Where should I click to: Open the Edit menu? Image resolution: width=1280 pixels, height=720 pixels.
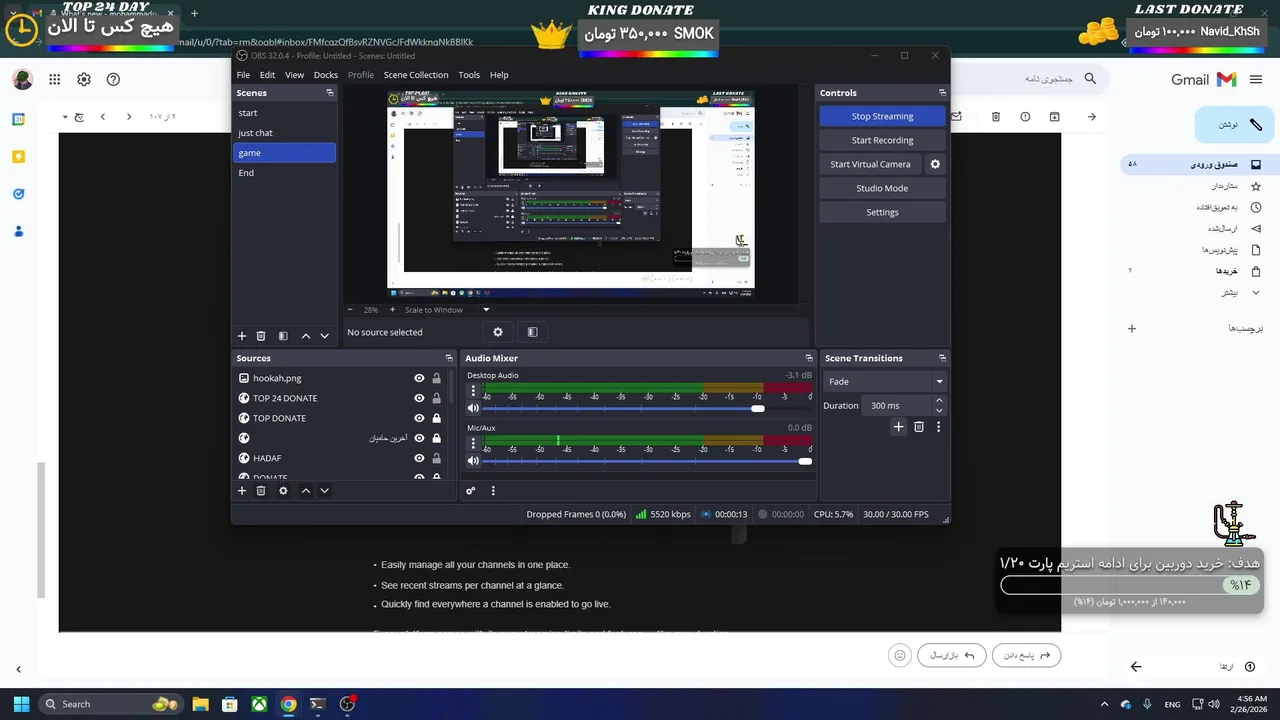267,75
